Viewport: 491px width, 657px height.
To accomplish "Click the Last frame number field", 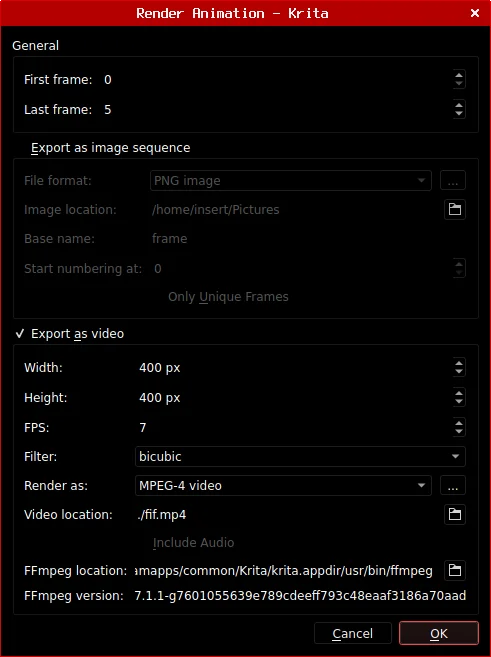I will (x=277, y=110).
